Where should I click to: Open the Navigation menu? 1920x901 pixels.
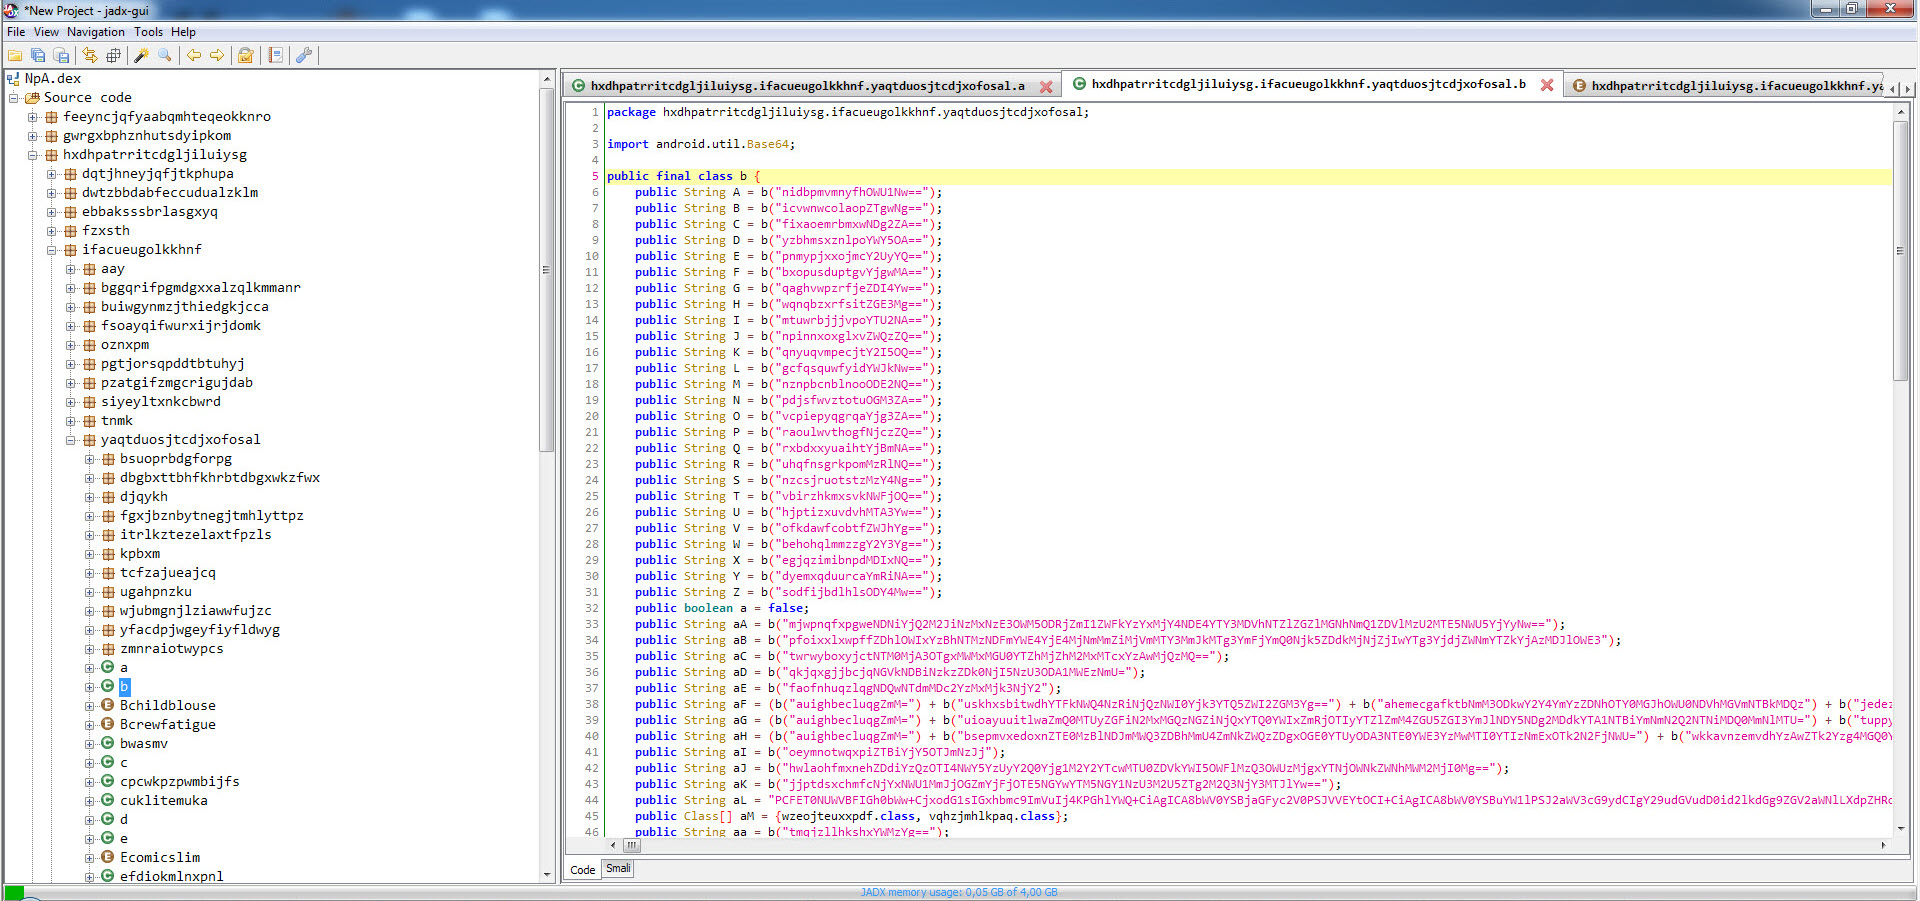click(96, 32)
